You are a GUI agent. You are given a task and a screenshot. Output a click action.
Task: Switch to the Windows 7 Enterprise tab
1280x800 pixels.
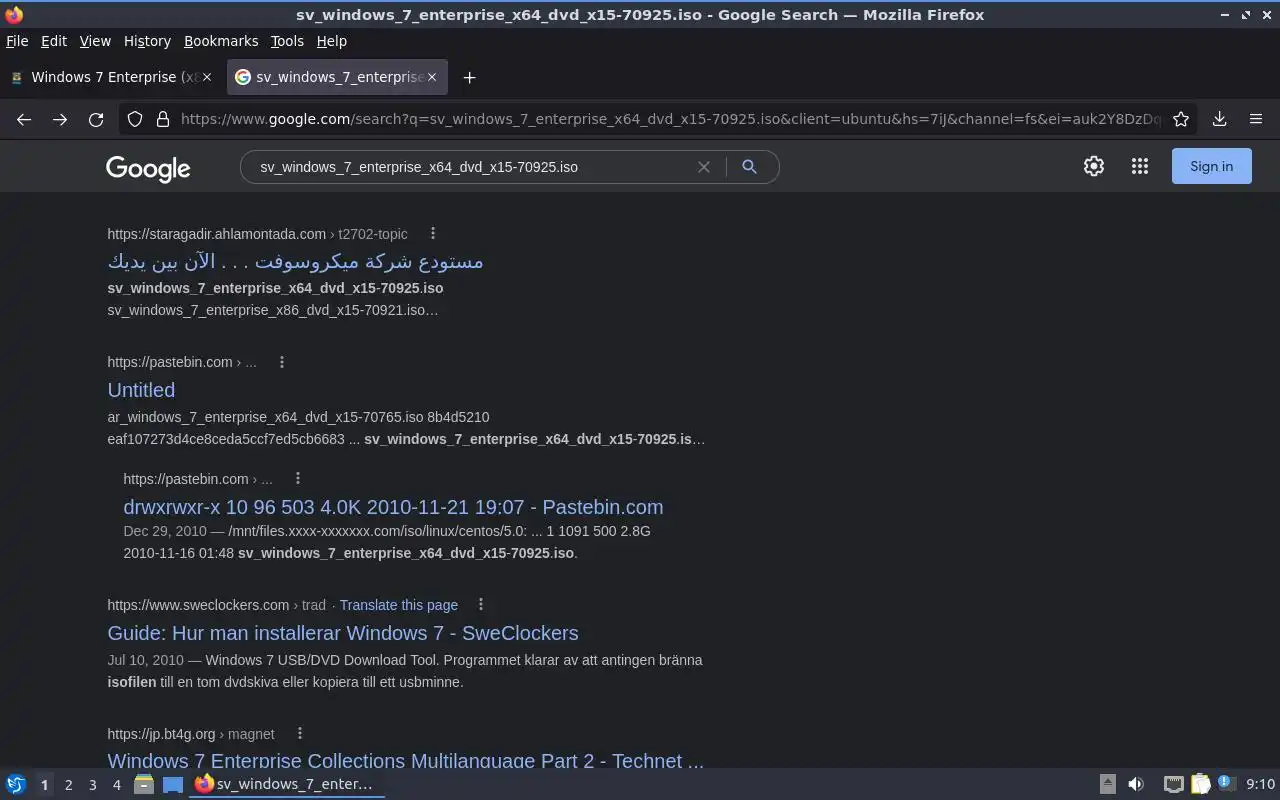(111, 77)
